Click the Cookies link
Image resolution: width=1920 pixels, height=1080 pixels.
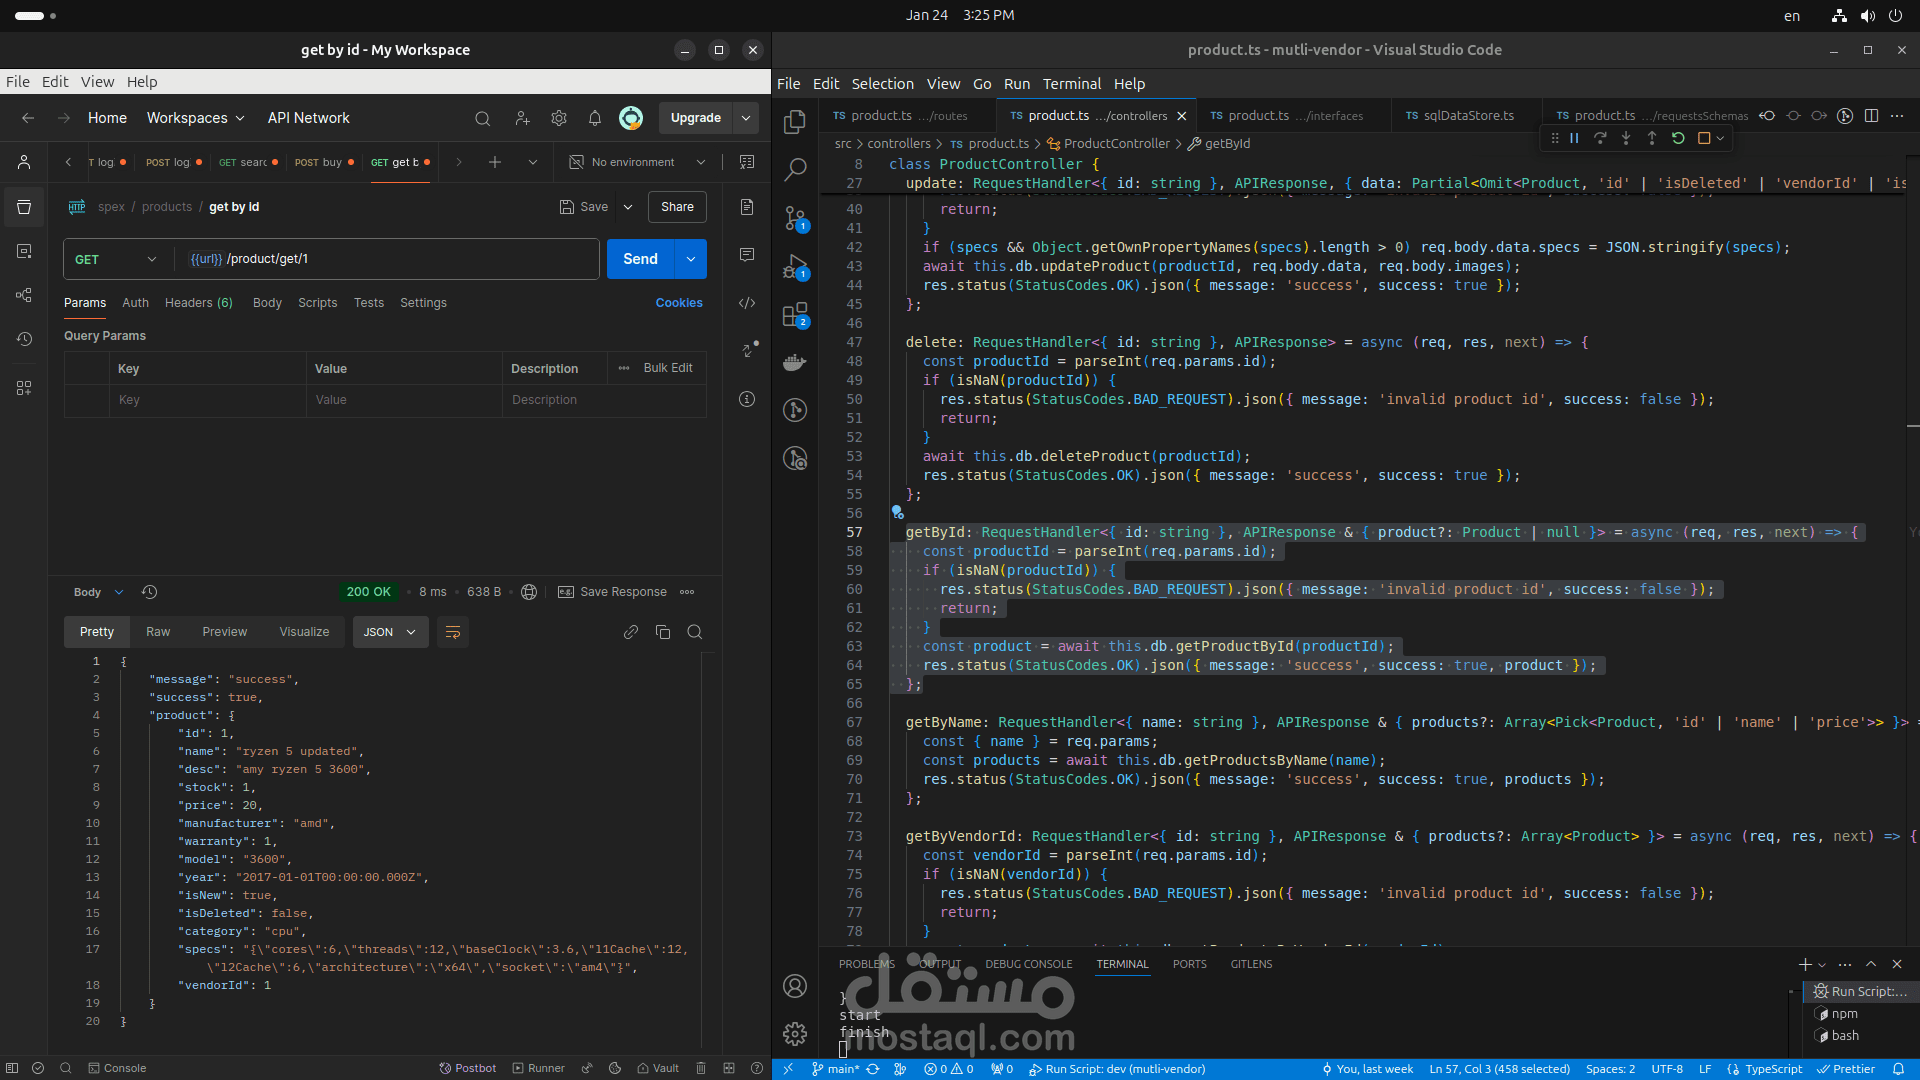(679, 303)
